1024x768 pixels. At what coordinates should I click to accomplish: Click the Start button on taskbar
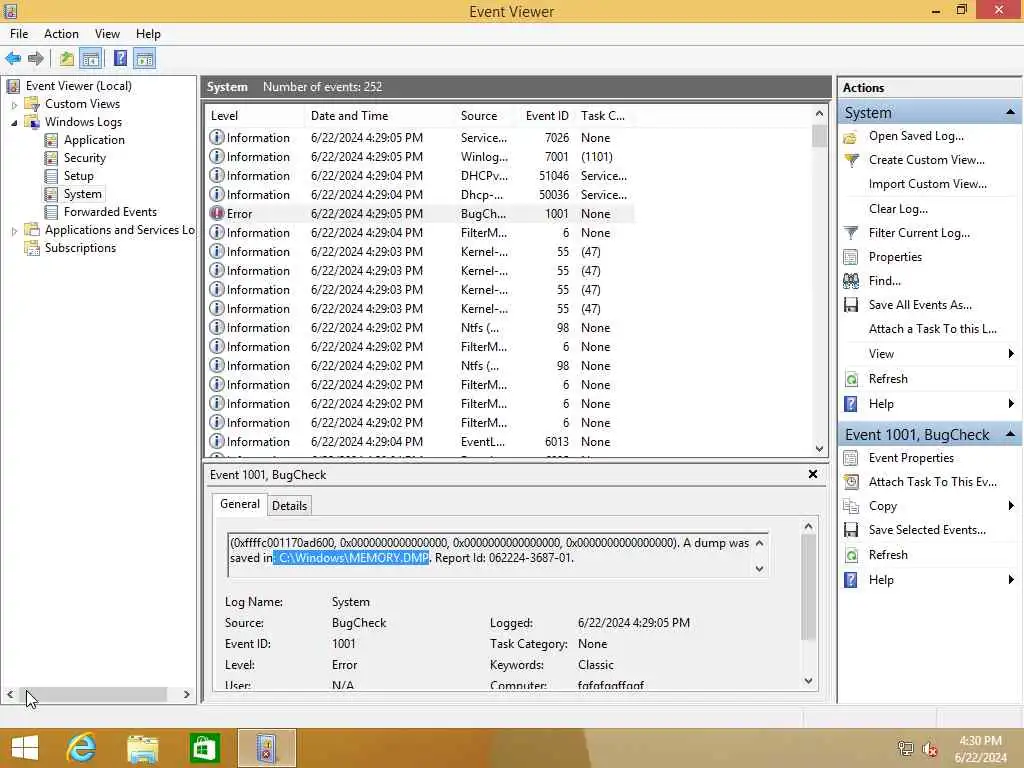[25, 748]
